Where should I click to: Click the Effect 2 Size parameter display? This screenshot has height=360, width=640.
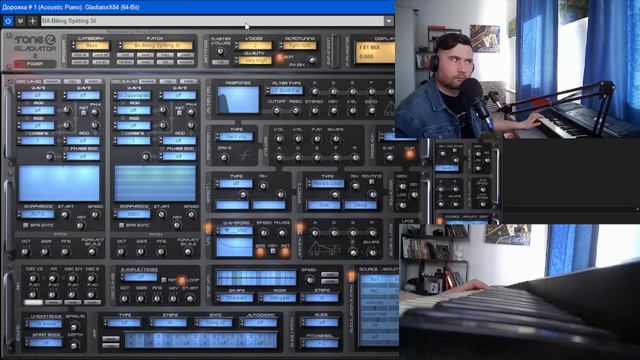[x=324, y=205]
